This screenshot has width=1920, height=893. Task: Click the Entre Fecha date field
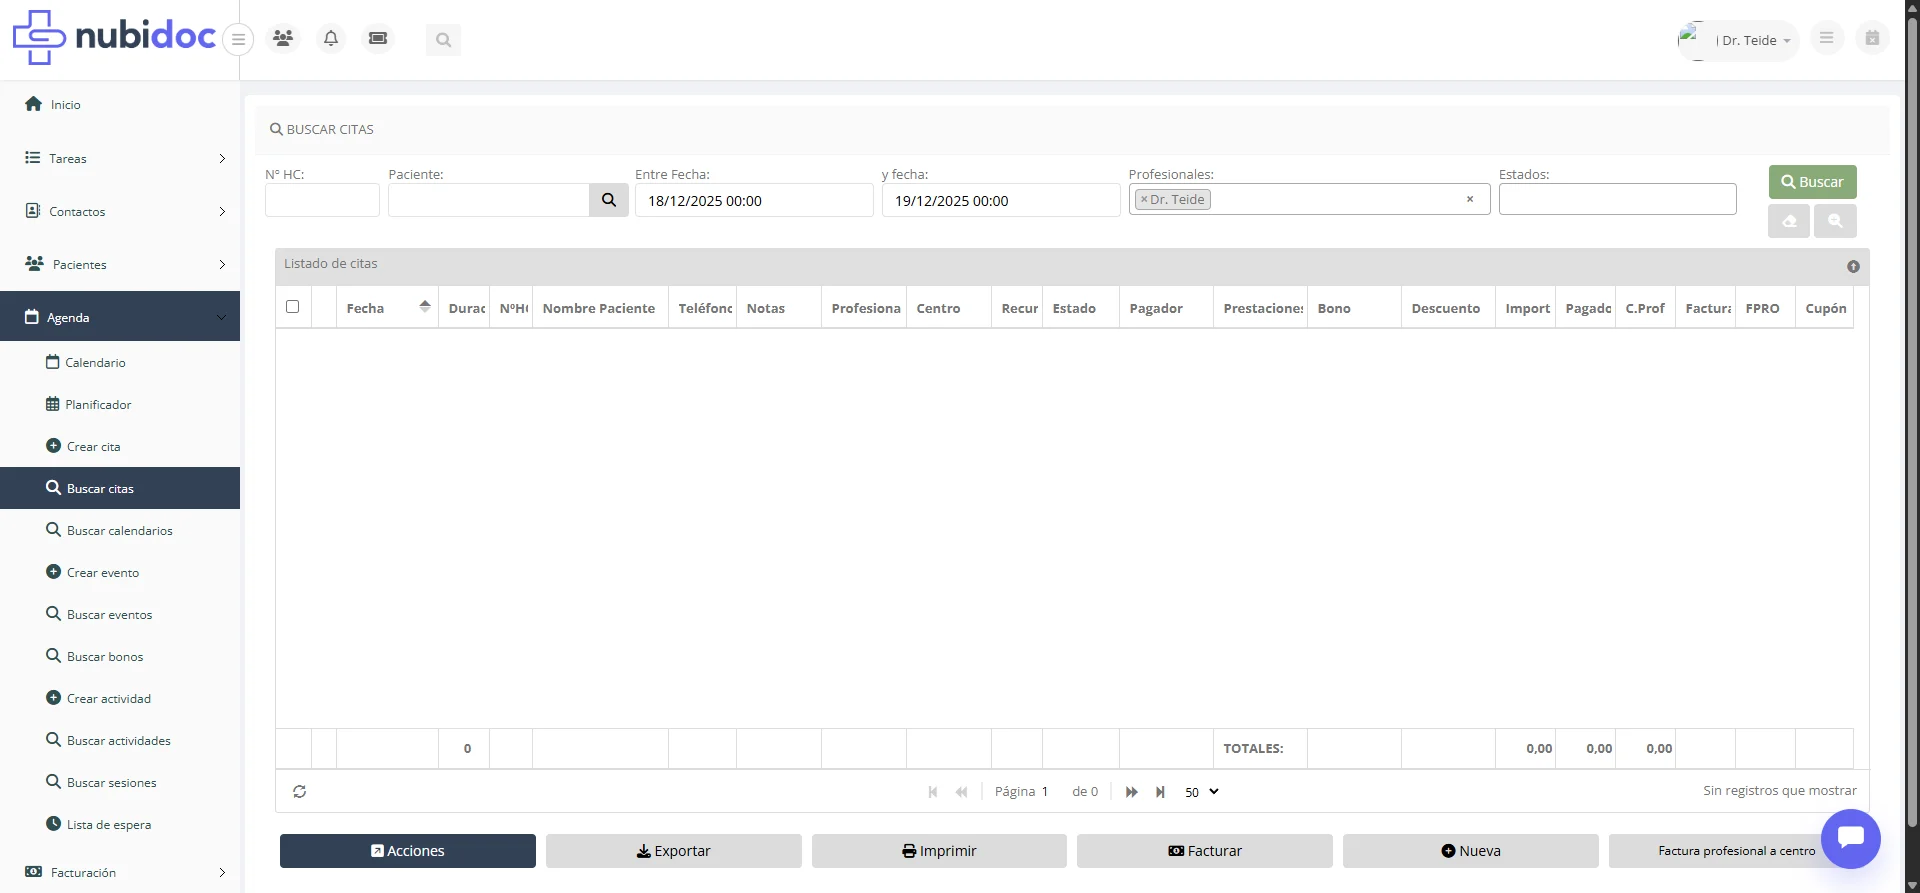(754, 200)
